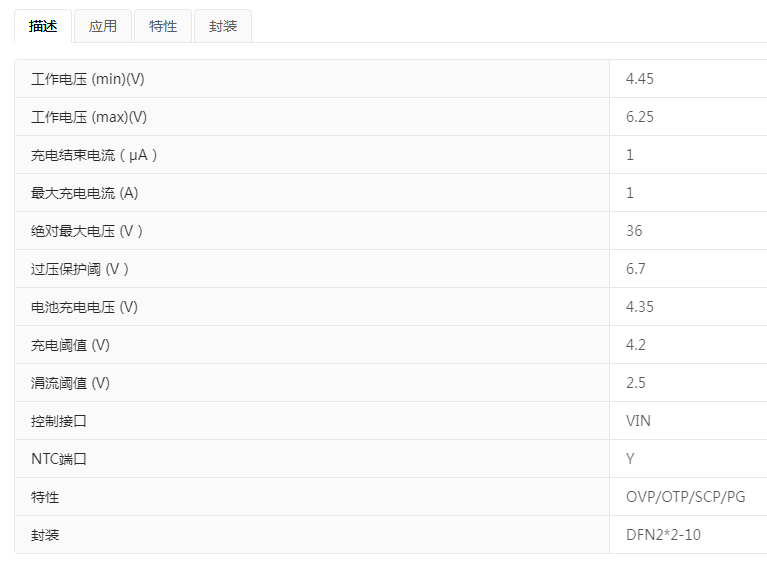Click the DFN2*2-10 package value

663,535
